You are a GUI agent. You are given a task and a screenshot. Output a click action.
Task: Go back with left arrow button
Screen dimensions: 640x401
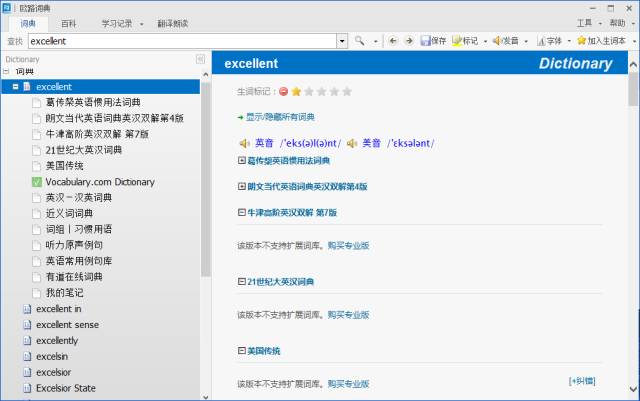point(393,41)
